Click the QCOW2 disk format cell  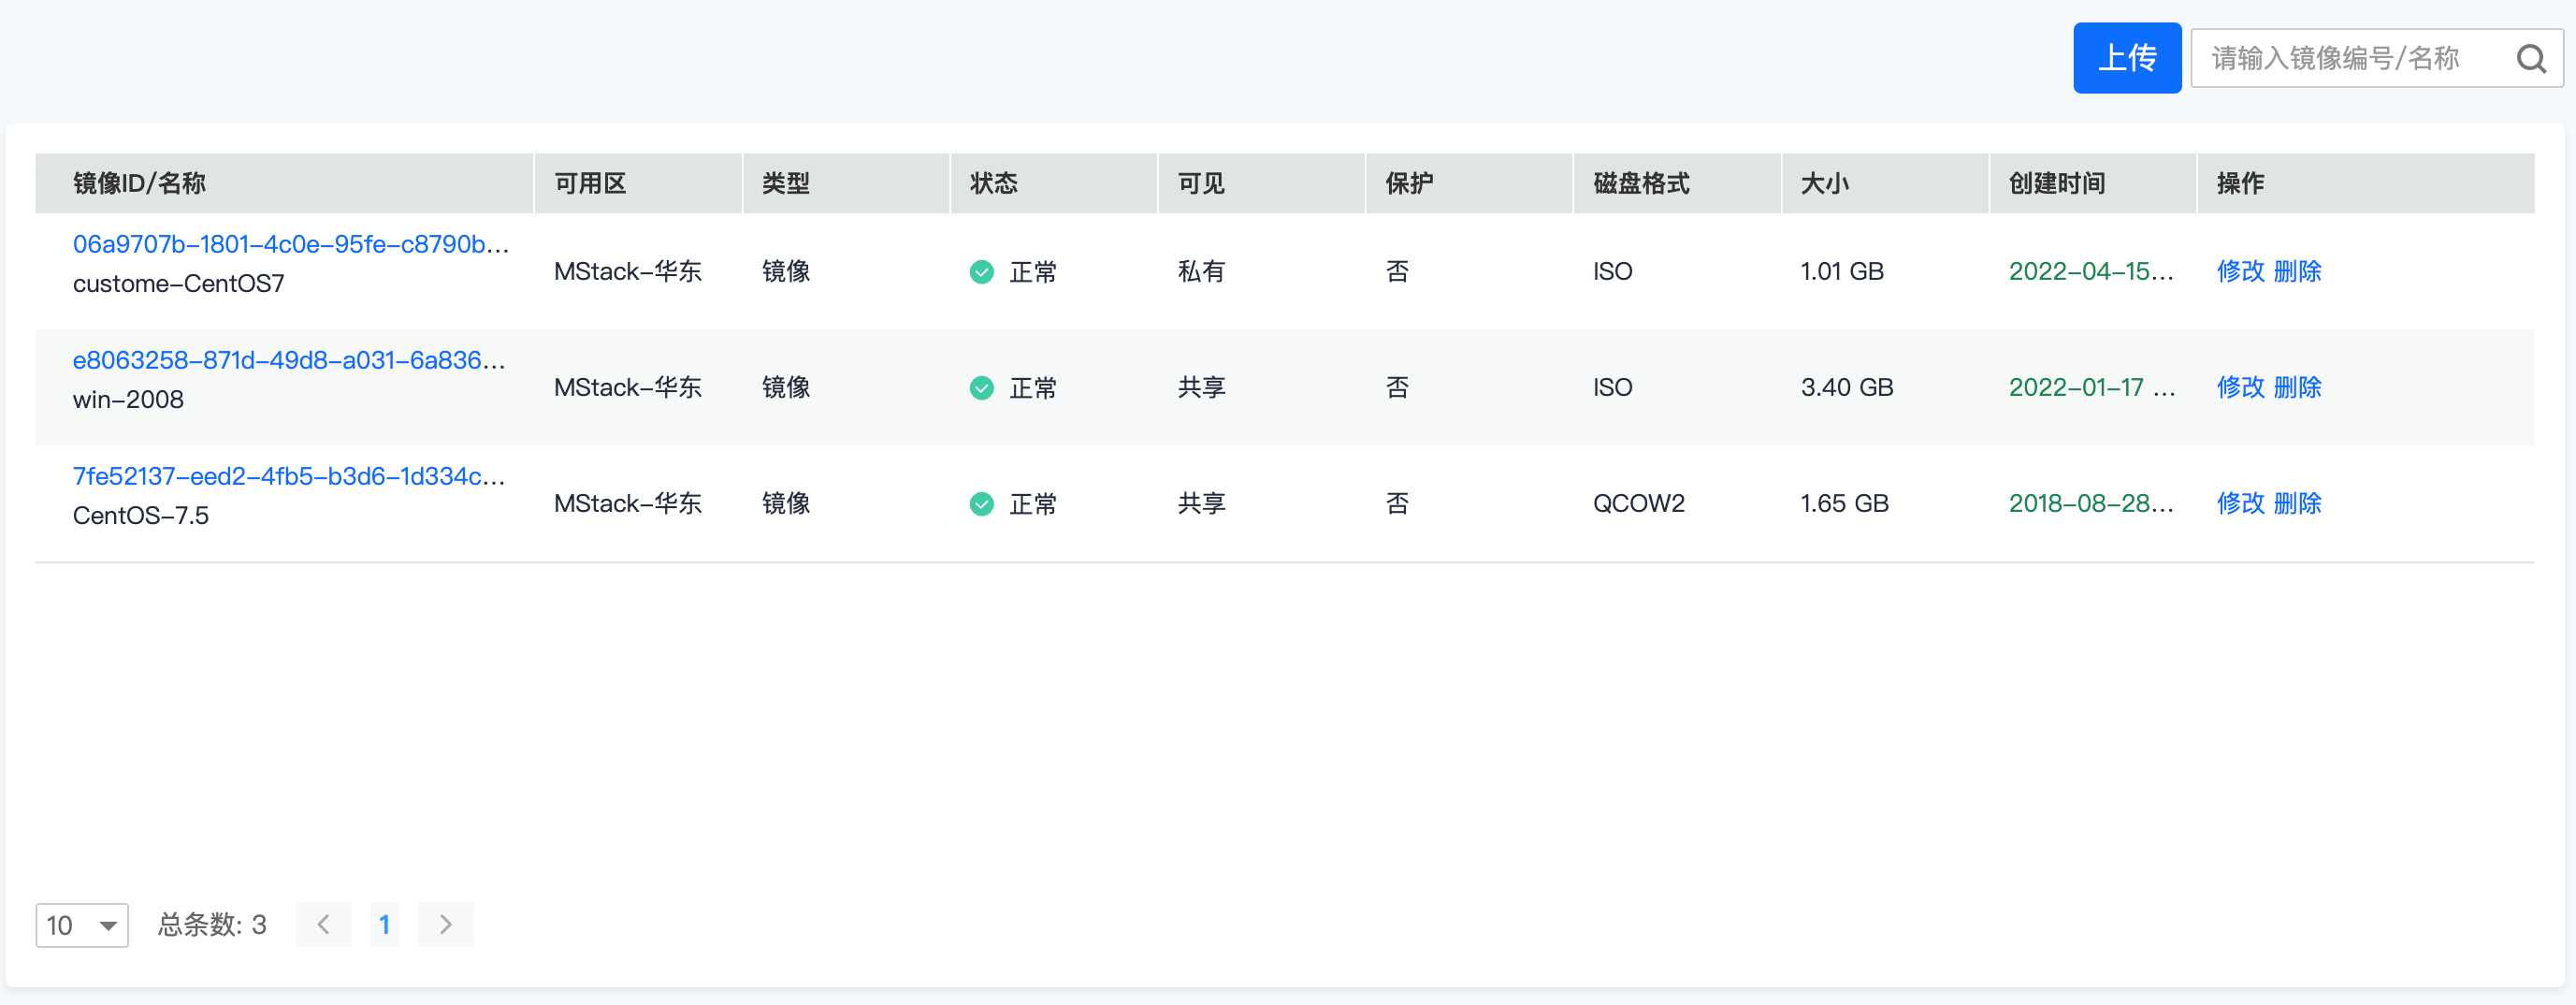click(1639, 503)
